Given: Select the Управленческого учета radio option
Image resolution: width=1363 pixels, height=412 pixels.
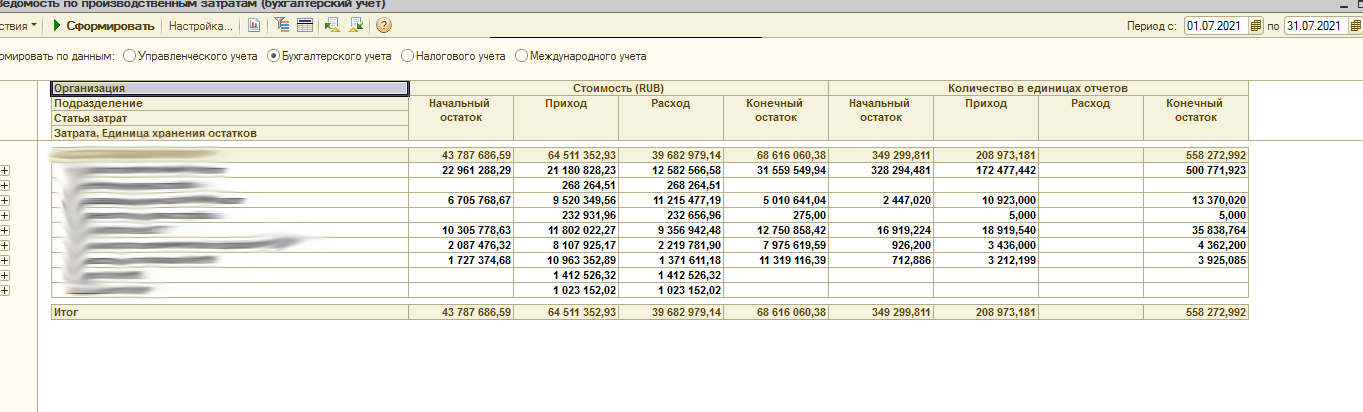Looking at the screenshot, I should click(130, 57).
